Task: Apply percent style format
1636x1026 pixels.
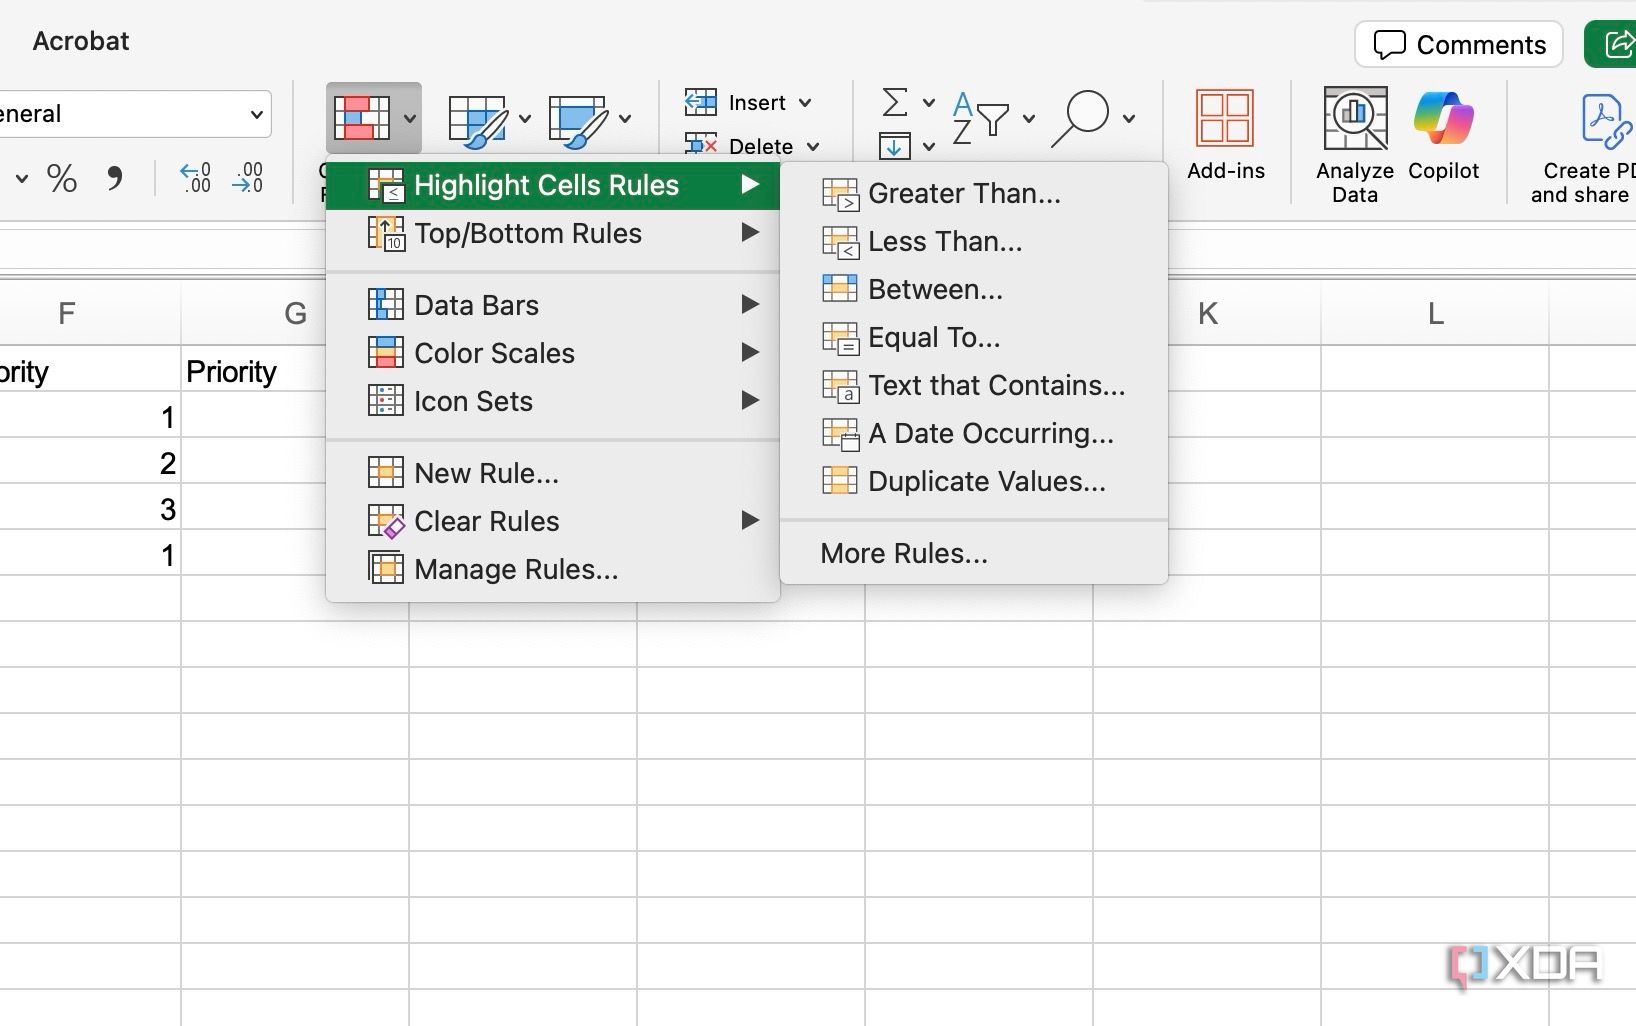Action: tap(62, 179)
